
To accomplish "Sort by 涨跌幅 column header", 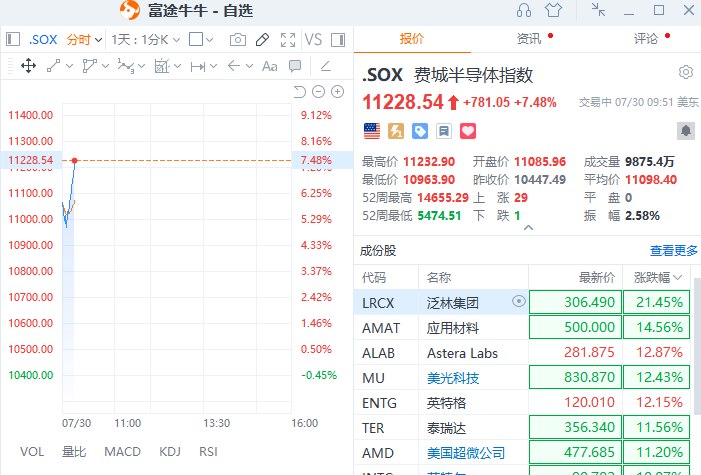I will click(x=657, y=278).
